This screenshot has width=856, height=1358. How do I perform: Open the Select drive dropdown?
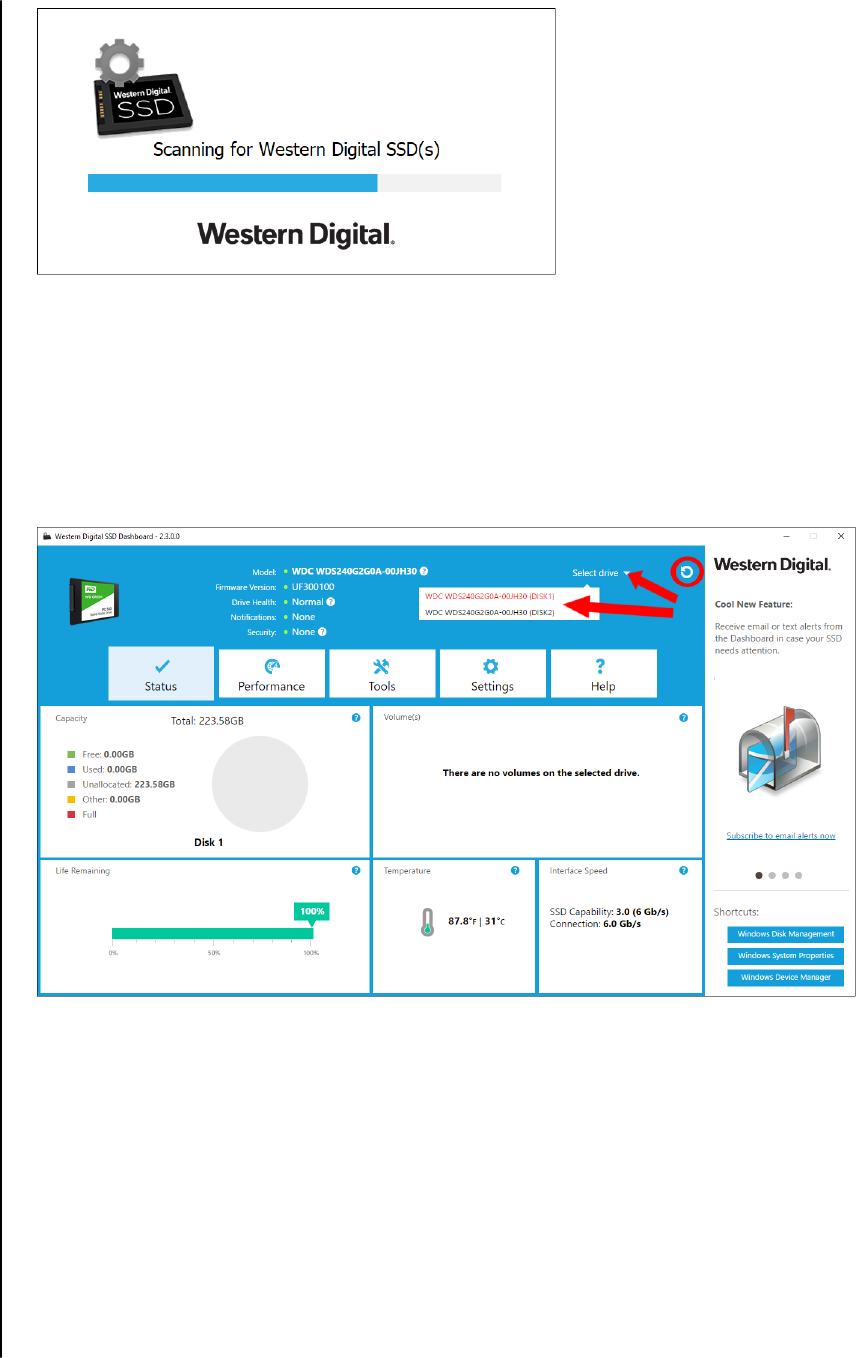click(x=600, y=573)
